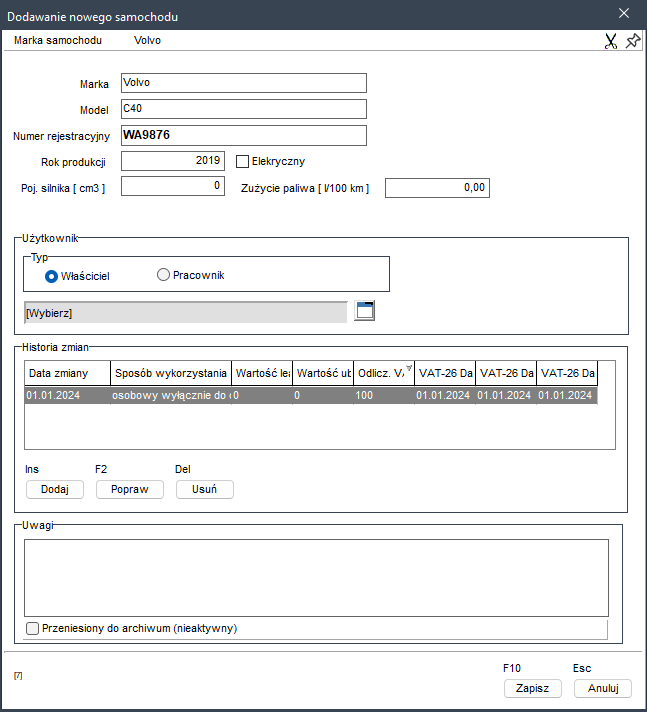
Task: Click the 'Marka samochodu' header label
Action: [x=58, y=40]
